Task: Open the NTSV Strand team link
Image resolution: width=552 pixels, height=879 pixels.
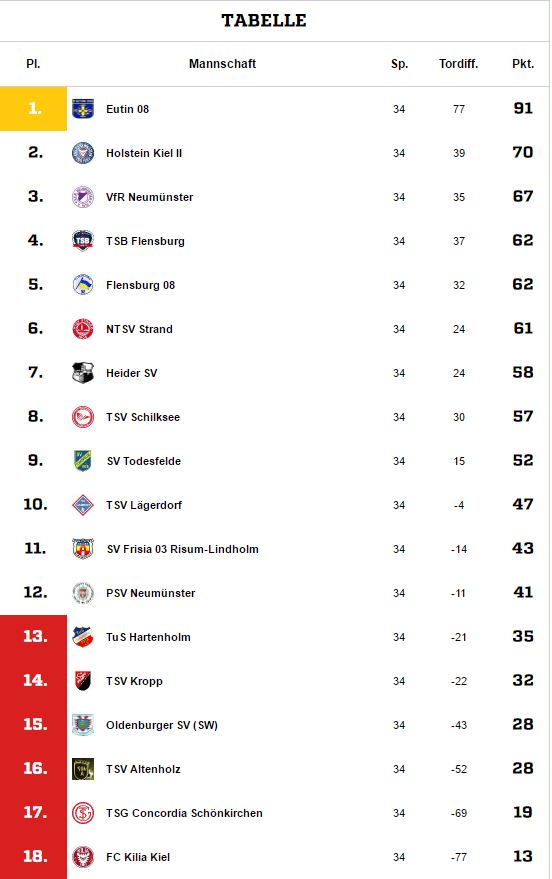Action: (x=140, y=329)
